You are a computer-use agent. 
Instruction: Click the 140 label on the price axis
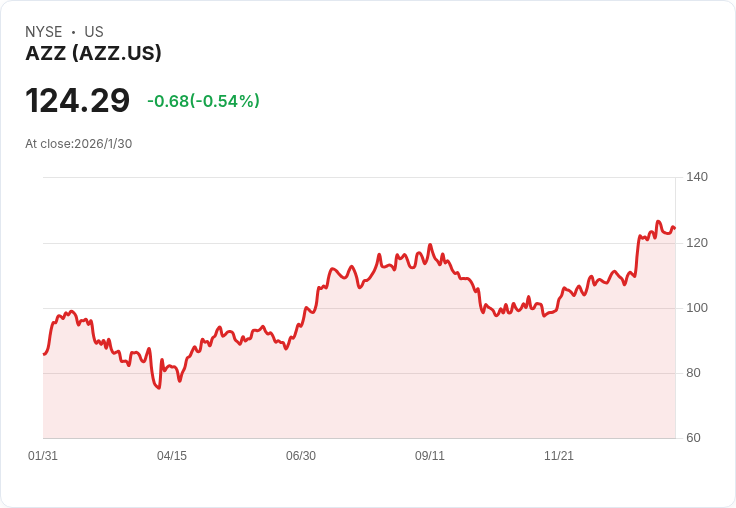pyautogui.click(x=697, y=177)
